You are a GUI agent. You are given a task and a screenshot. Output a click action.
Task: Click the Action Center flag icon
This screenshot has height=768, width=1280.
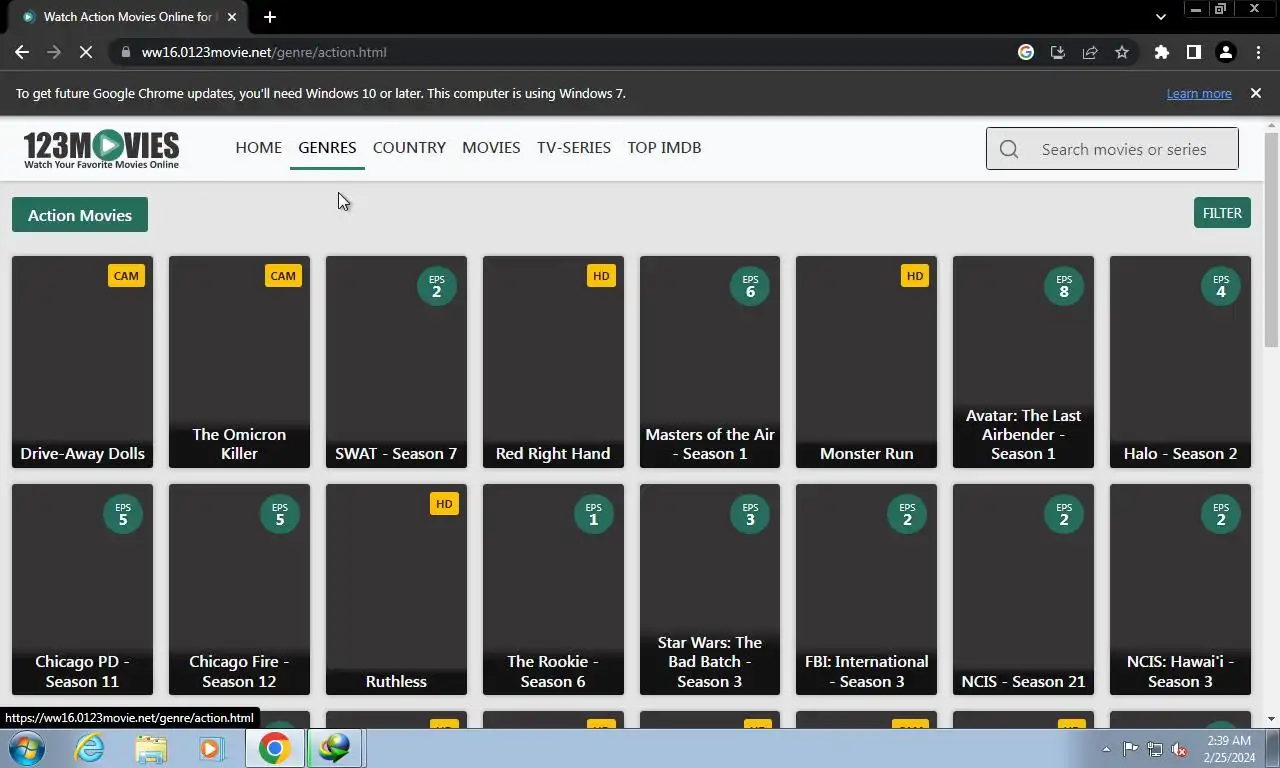click(x=1130, y=749)
